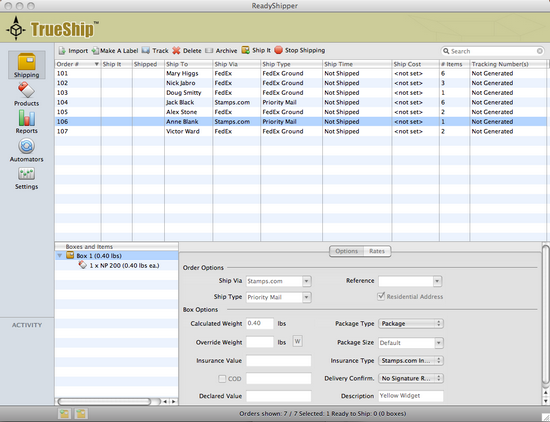This screenshot has height=422, width=550.
Task: Enable the COD checkbox
Action: click(222, 379)
